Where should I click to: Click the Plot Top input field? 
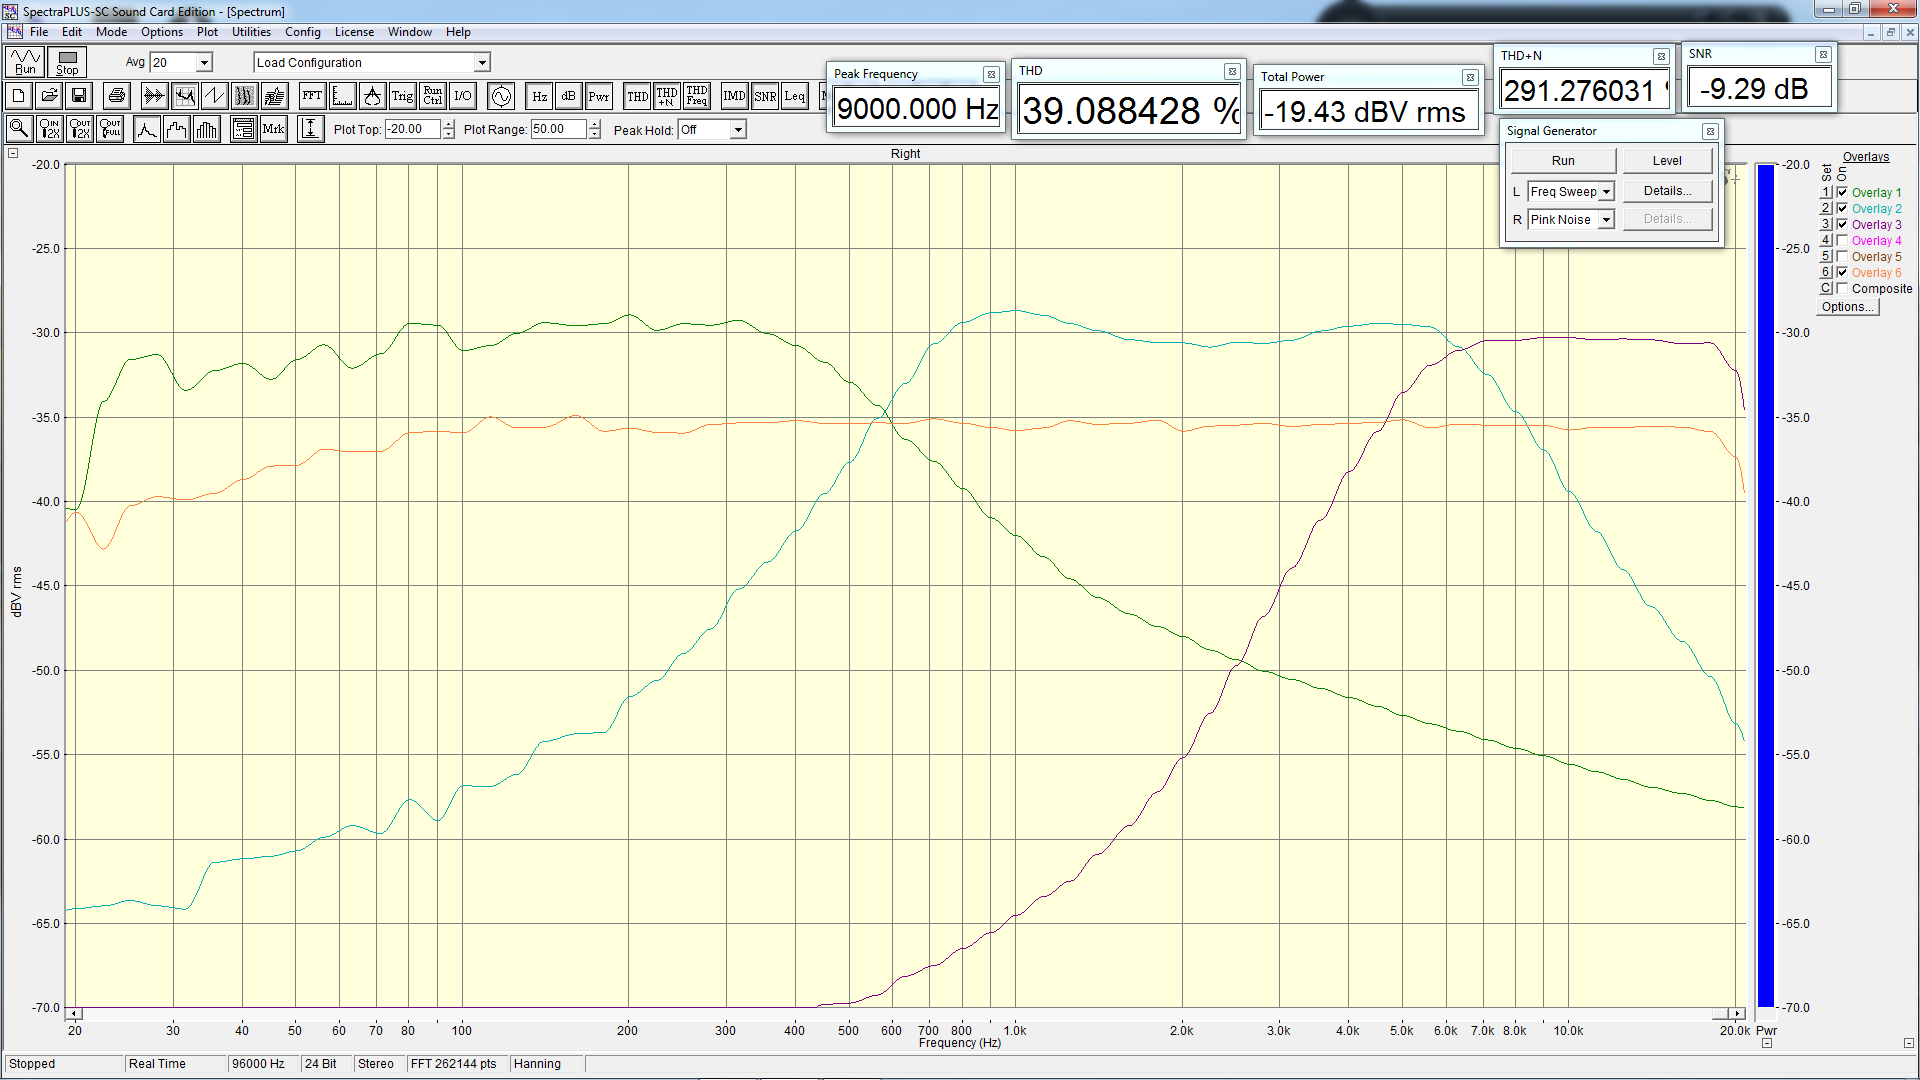[414, 129]
